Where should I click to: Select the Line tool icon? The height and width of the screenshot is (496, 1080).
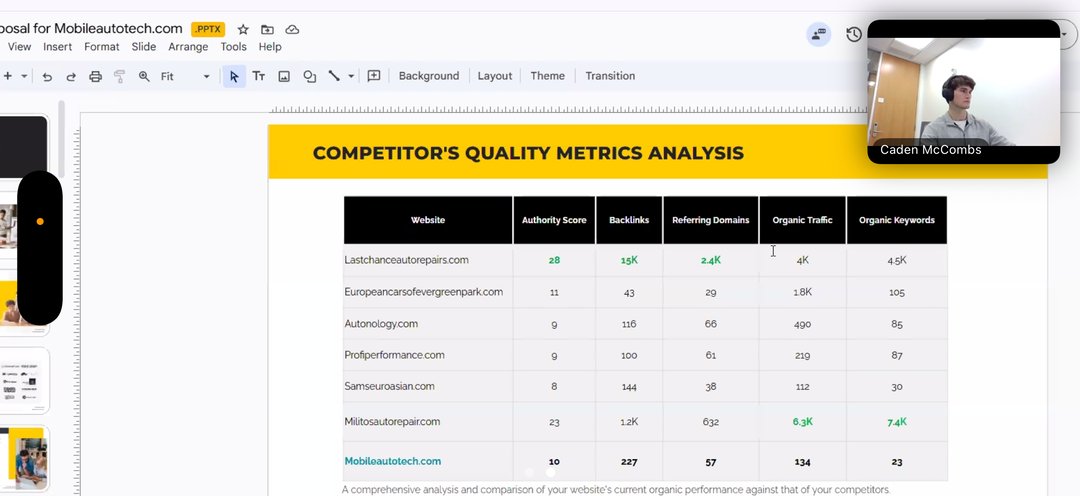tap(334, 76)
